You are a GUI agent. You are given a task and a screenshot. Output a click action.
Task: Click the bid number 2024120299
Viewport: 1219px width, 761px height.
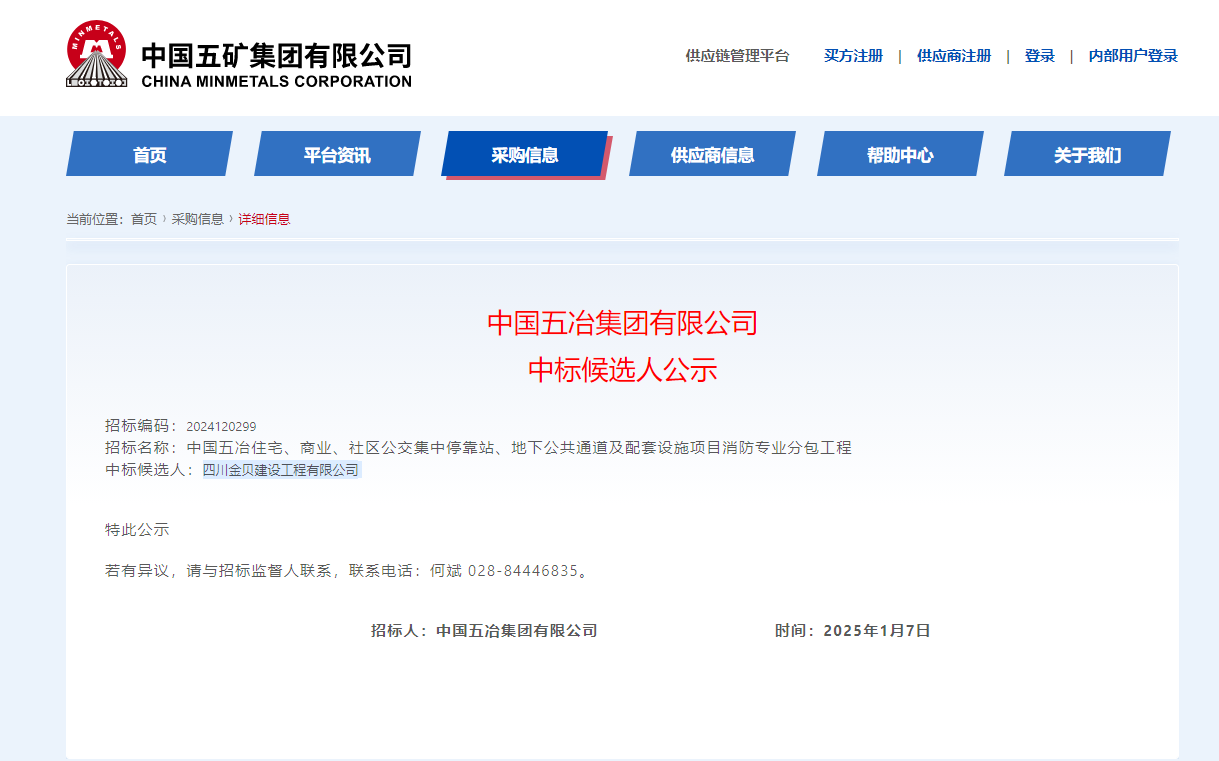(x=221, y=427)
